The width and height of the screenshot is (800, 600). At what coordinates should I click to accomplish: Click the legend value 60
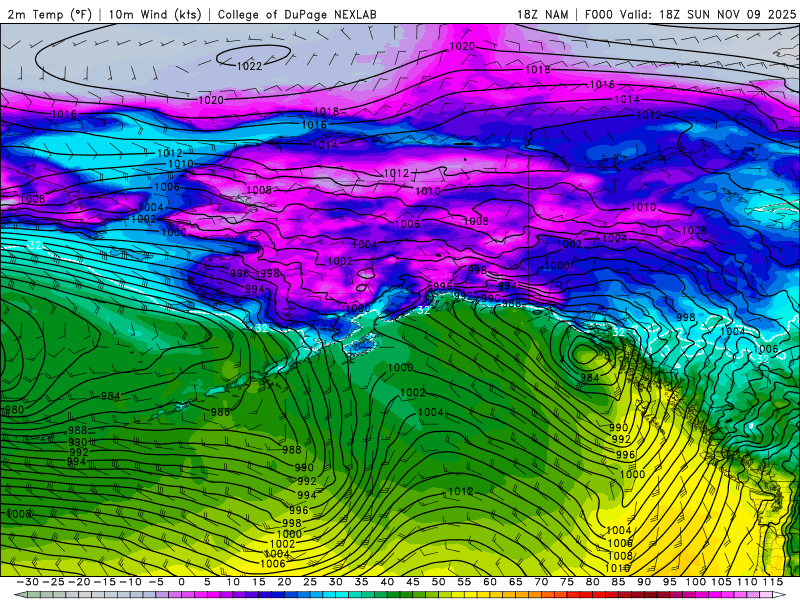coord(490,582)
